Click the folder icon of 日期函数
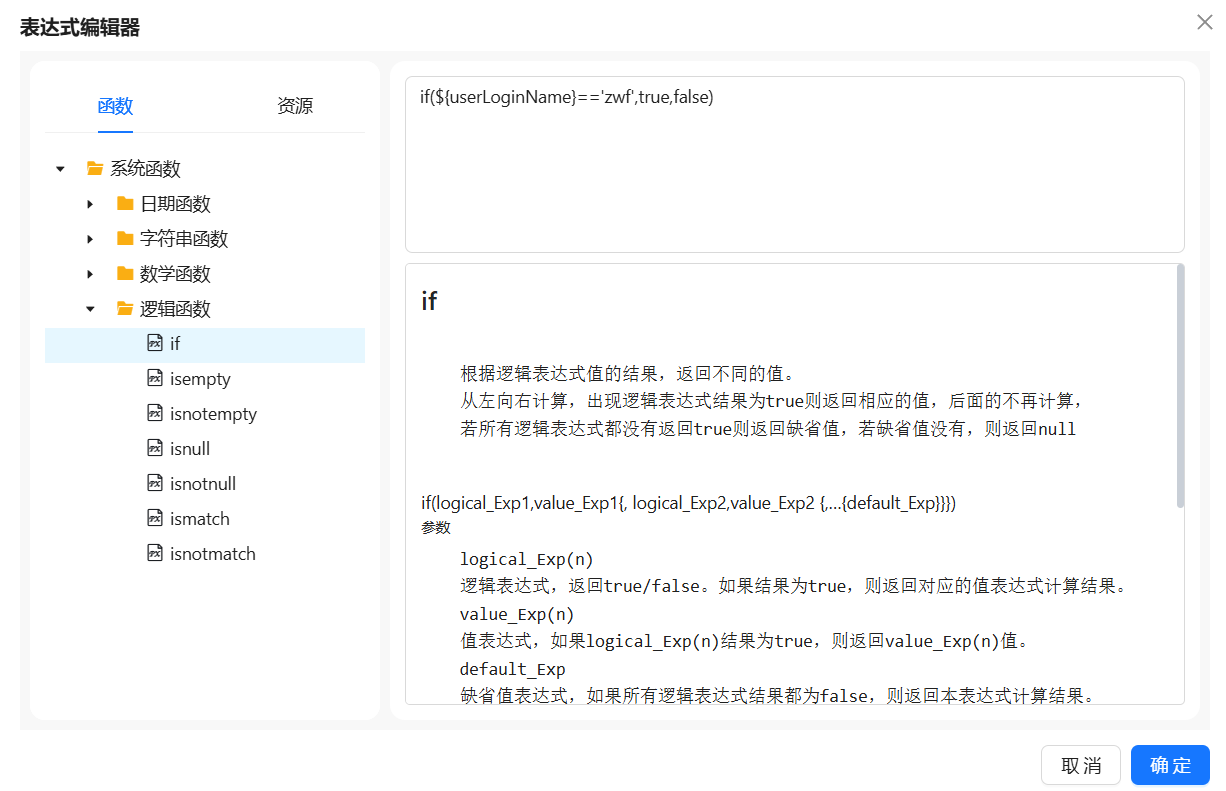The image size is (1226, 791). (x=125, y=204)
